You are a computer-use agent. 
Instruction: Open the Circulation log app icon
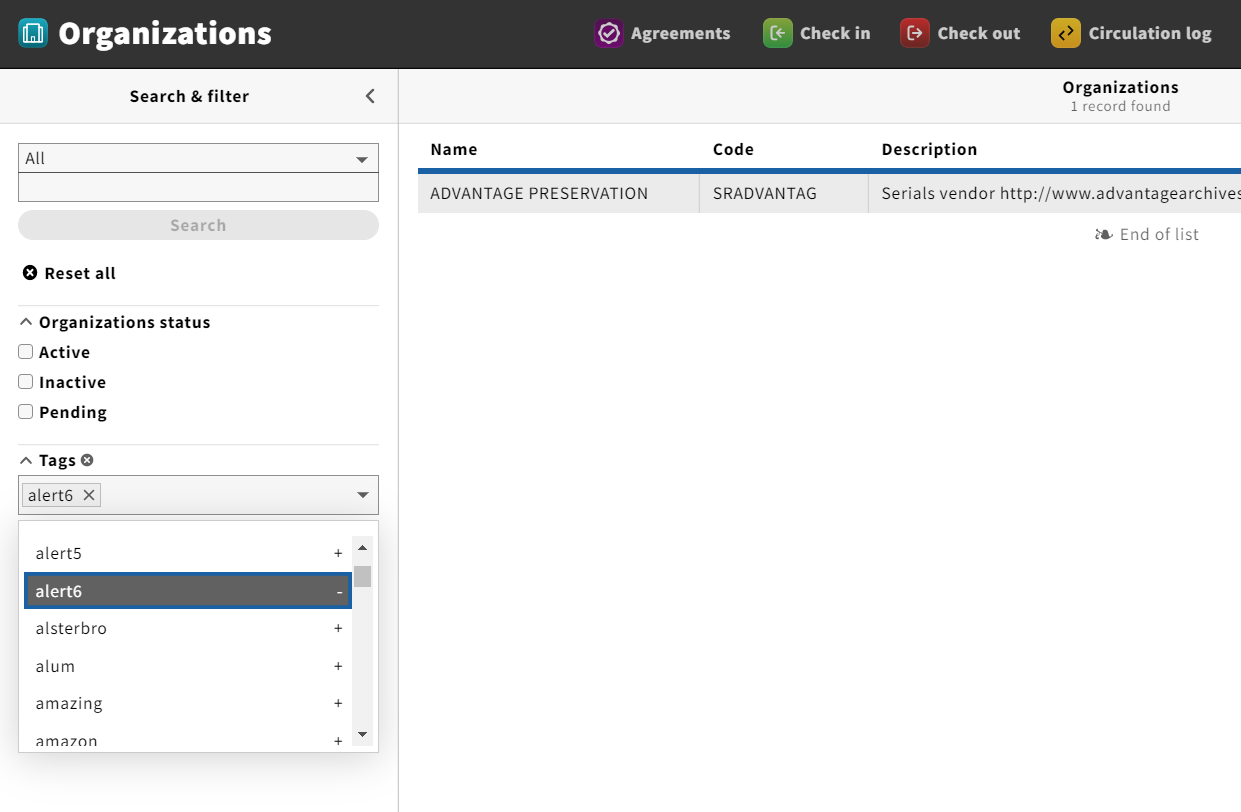pyautogui.click(x=1066, y=33)
